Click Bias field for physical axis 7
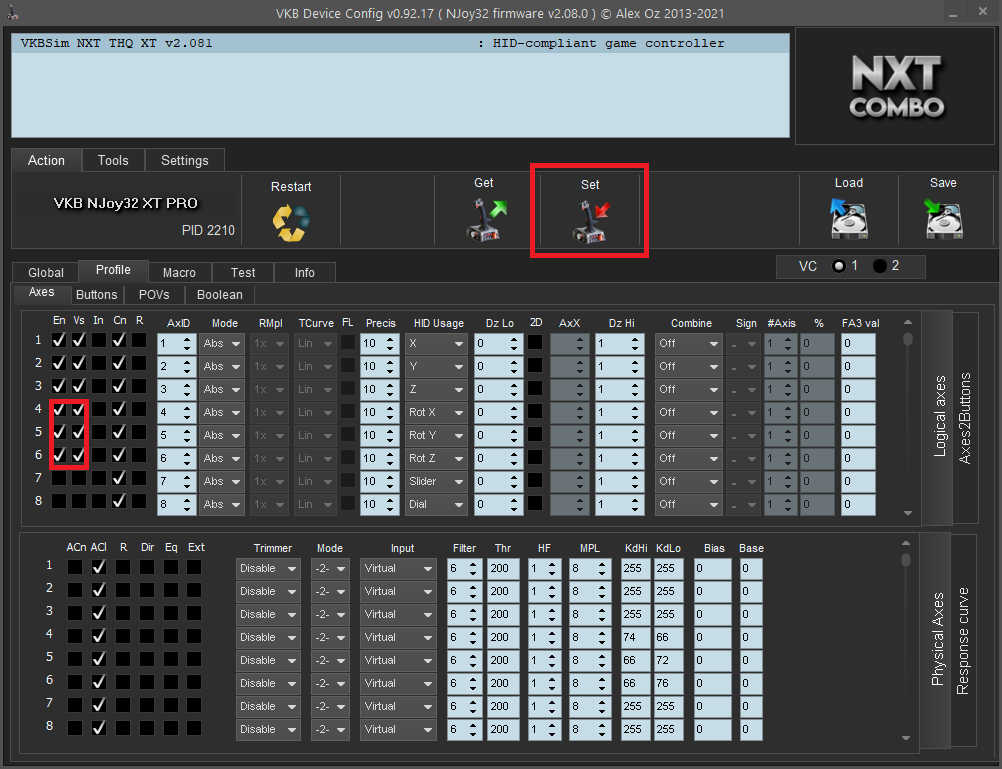 tap(713, 707)
